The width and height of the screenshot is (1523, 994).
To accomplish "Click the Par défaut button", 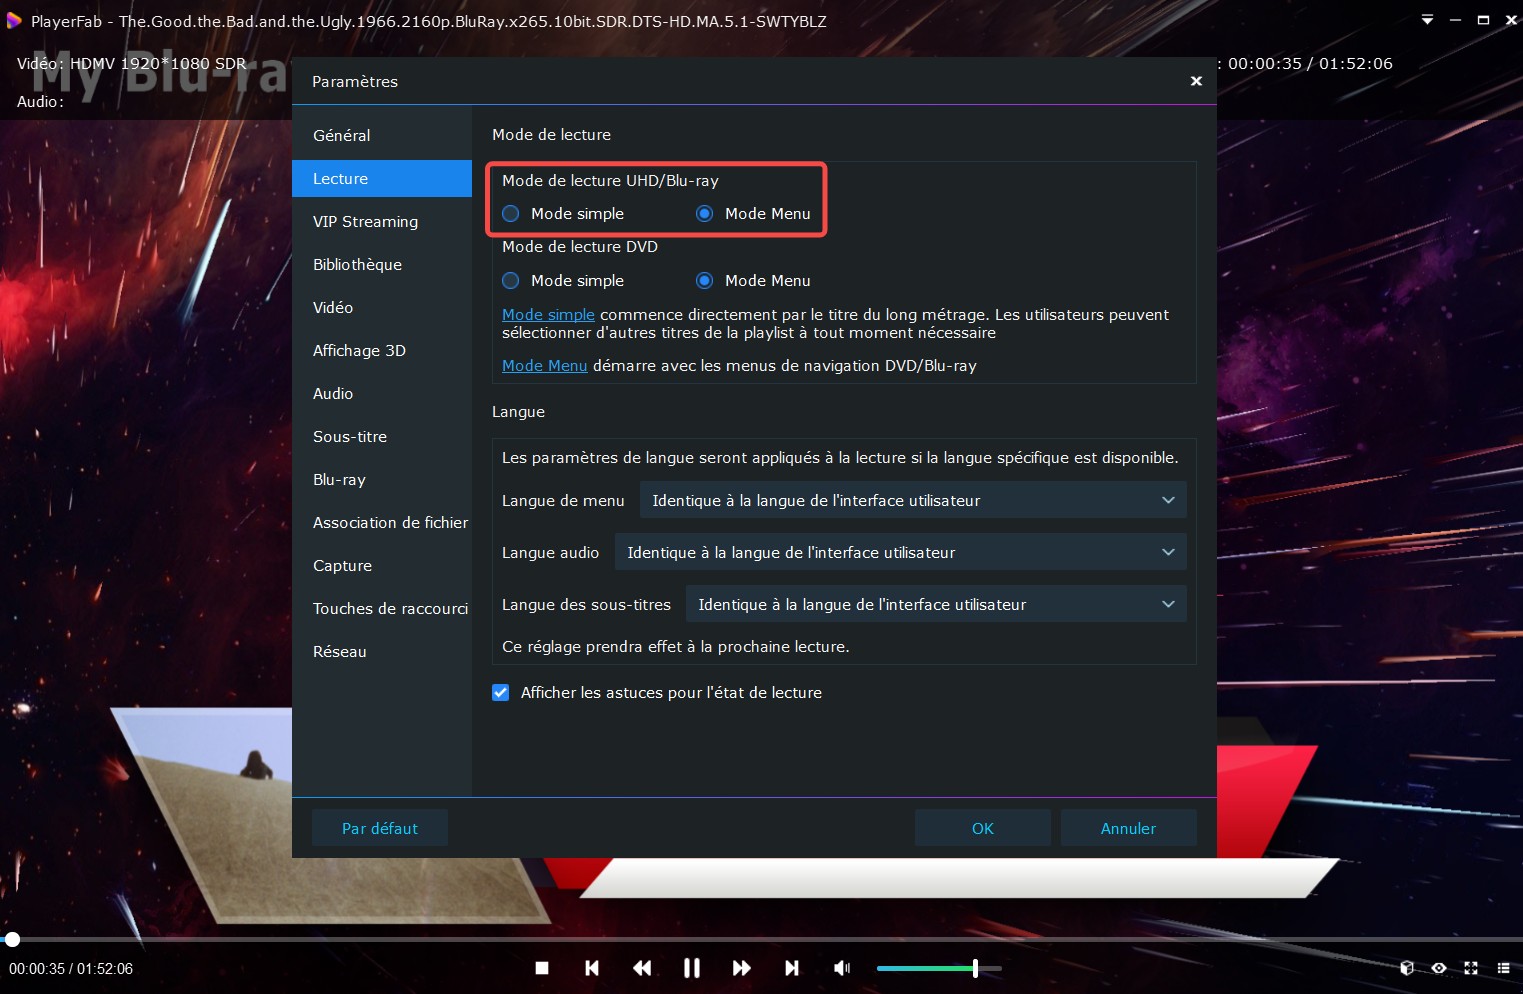I will 380,828.
